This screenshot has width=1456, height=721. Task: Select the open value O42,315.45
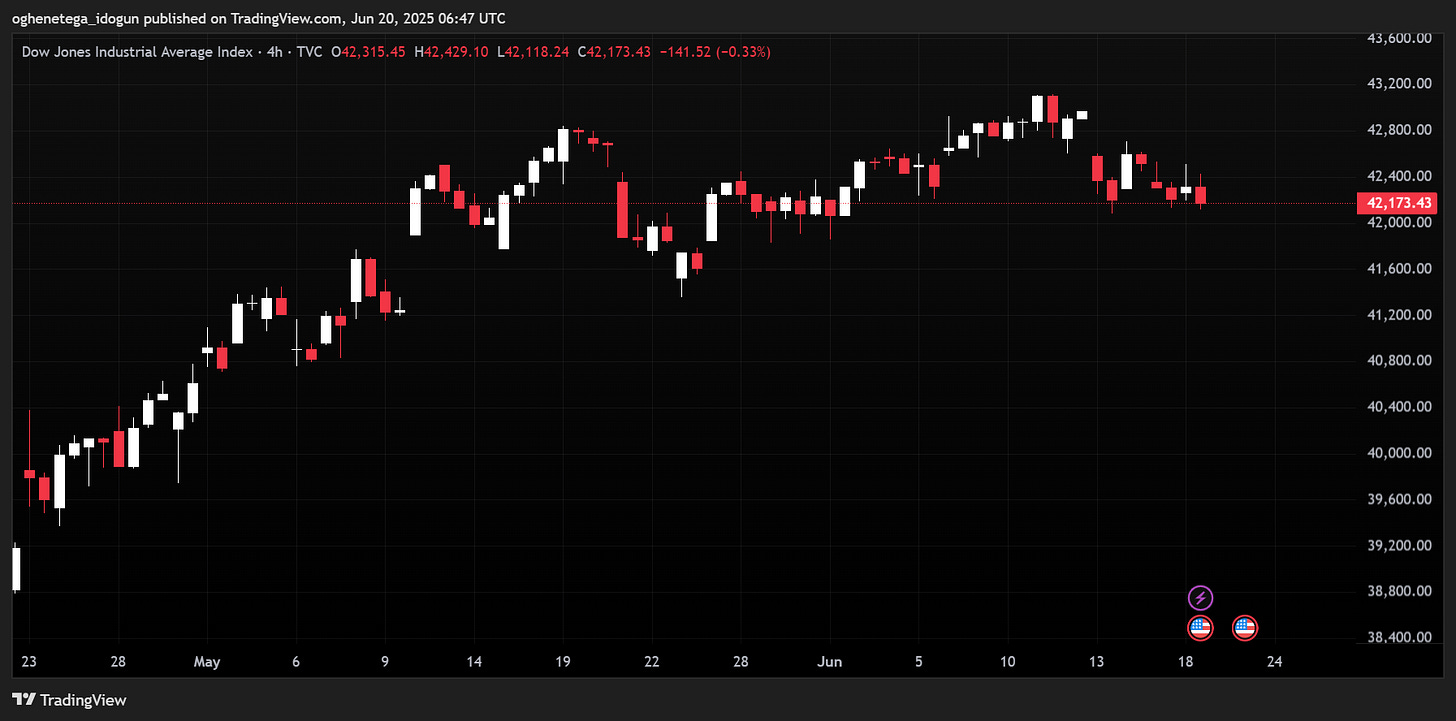point(369,51)
